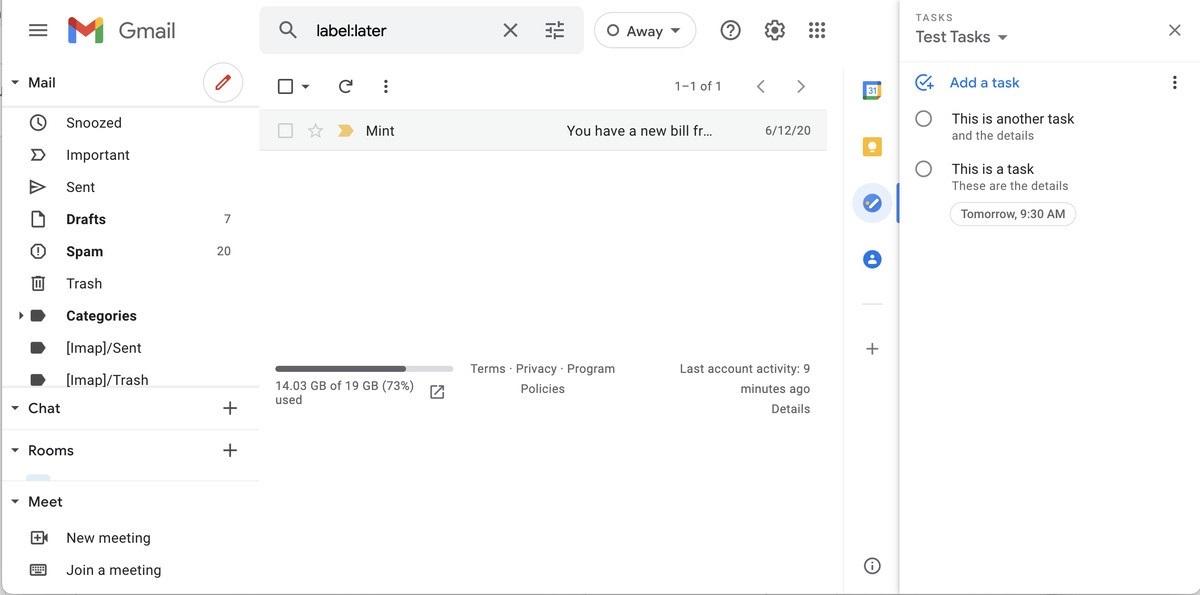Open Gmail settings gear

point(774,31)
